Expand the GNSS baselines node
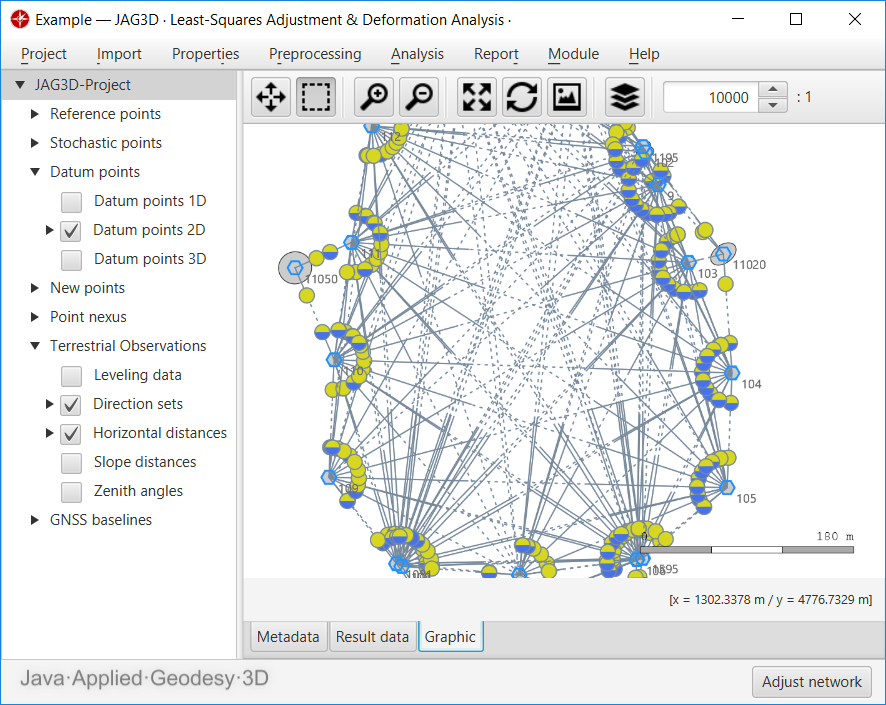The height and width of the screenshot is (705, 886). pos(34,520)
